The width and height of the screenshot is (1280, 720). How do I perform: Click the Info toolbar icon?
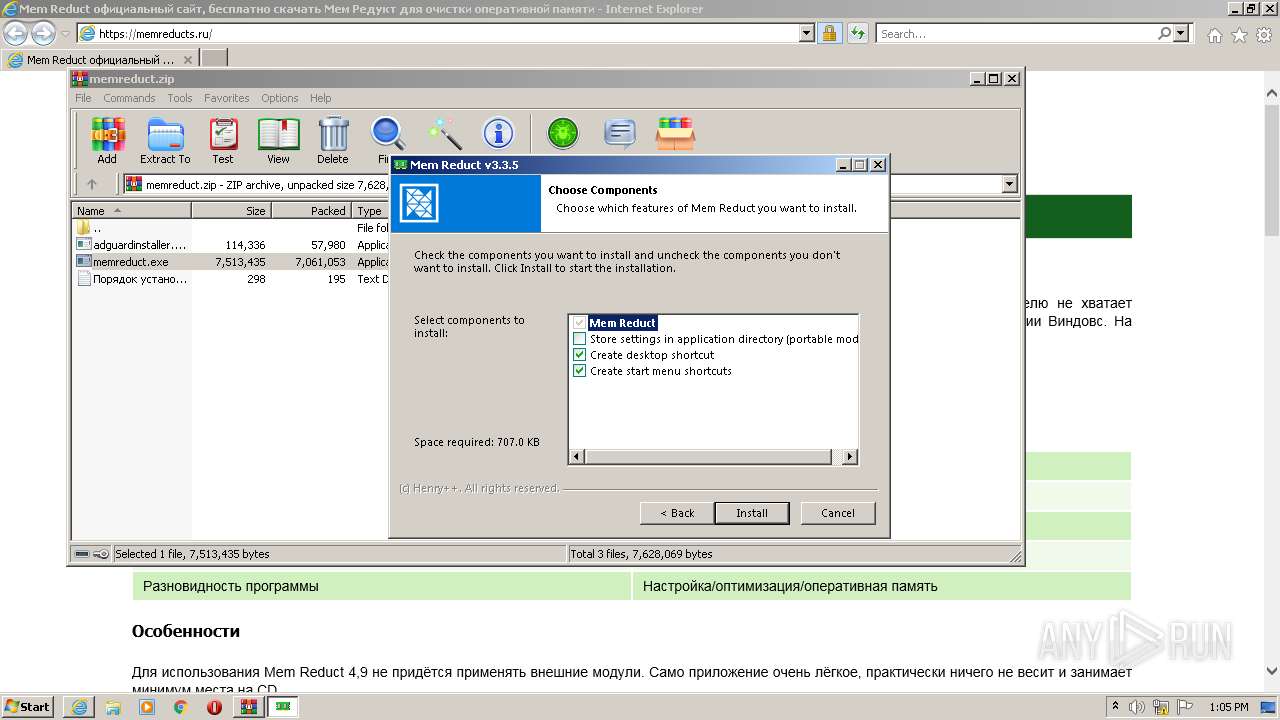tap(498, 134)
